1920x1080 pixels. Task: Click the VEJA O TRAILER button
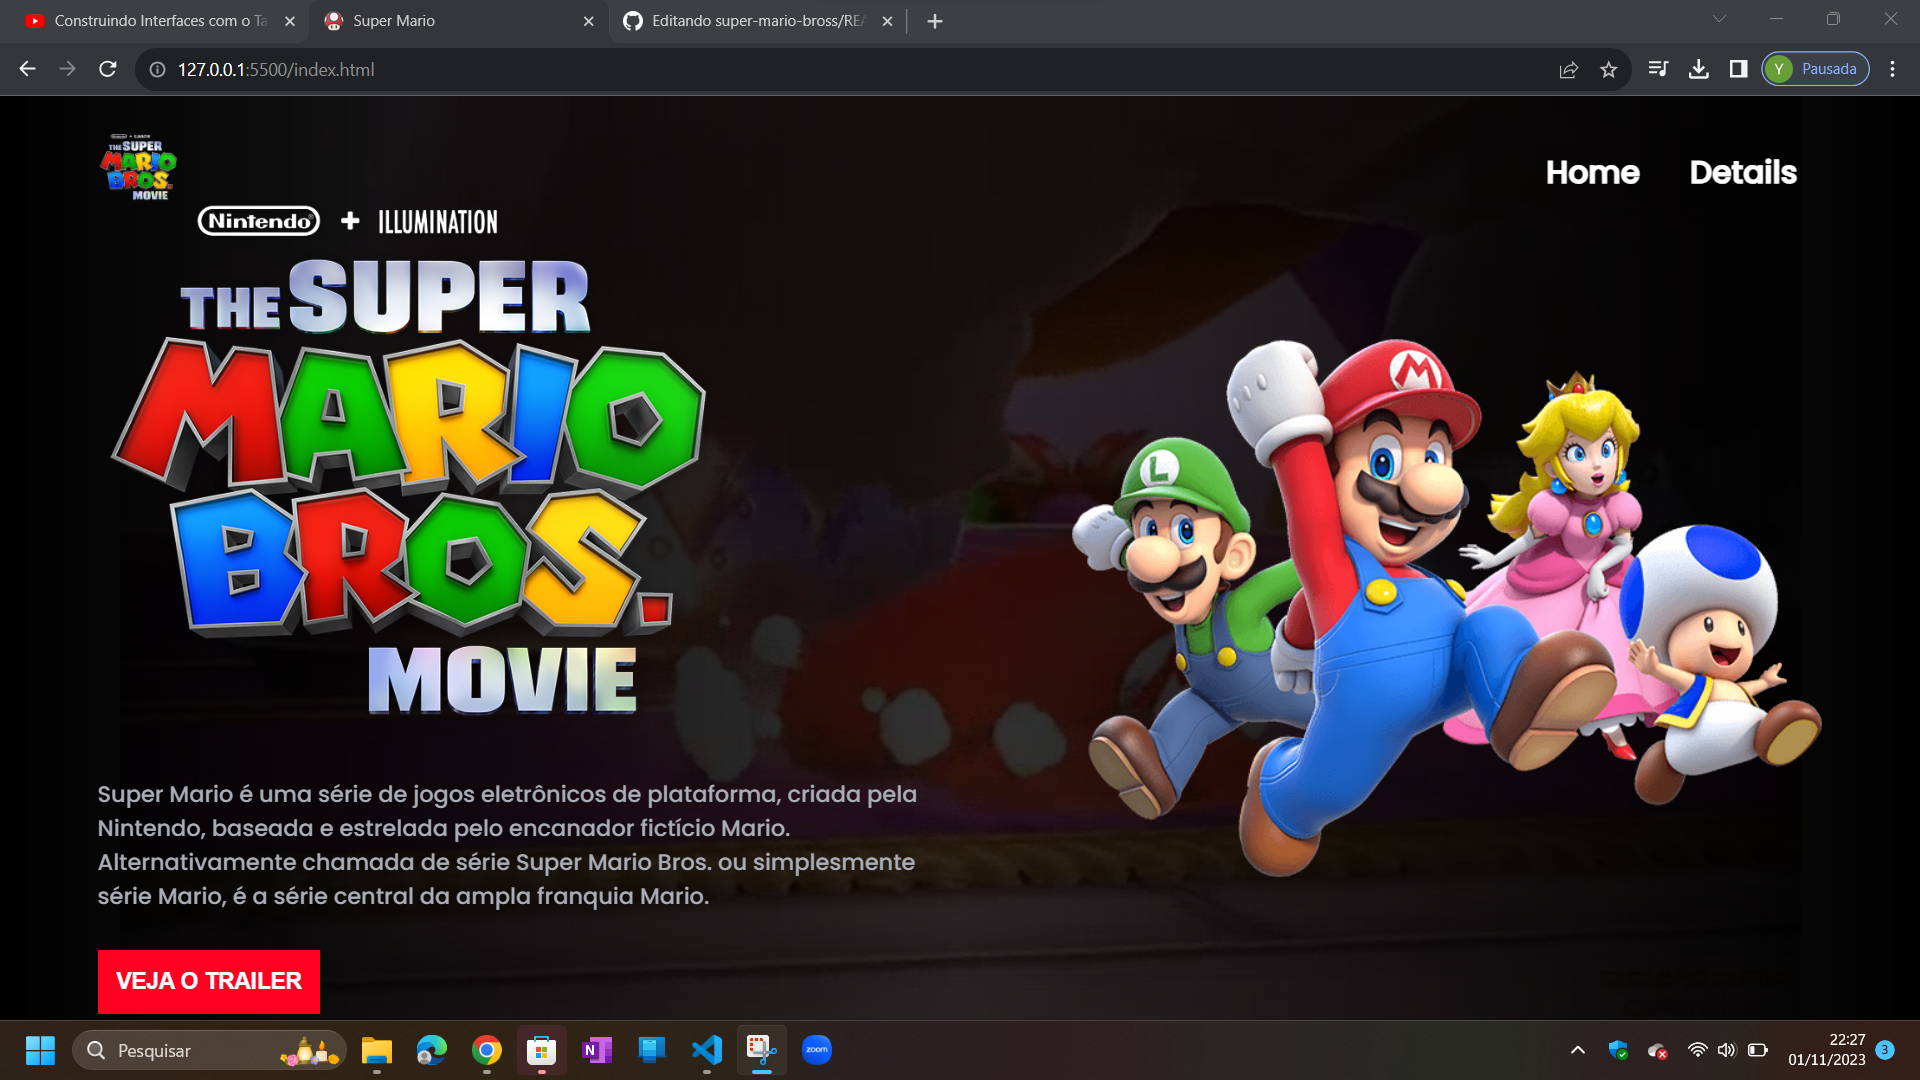[x=208, y=981]
